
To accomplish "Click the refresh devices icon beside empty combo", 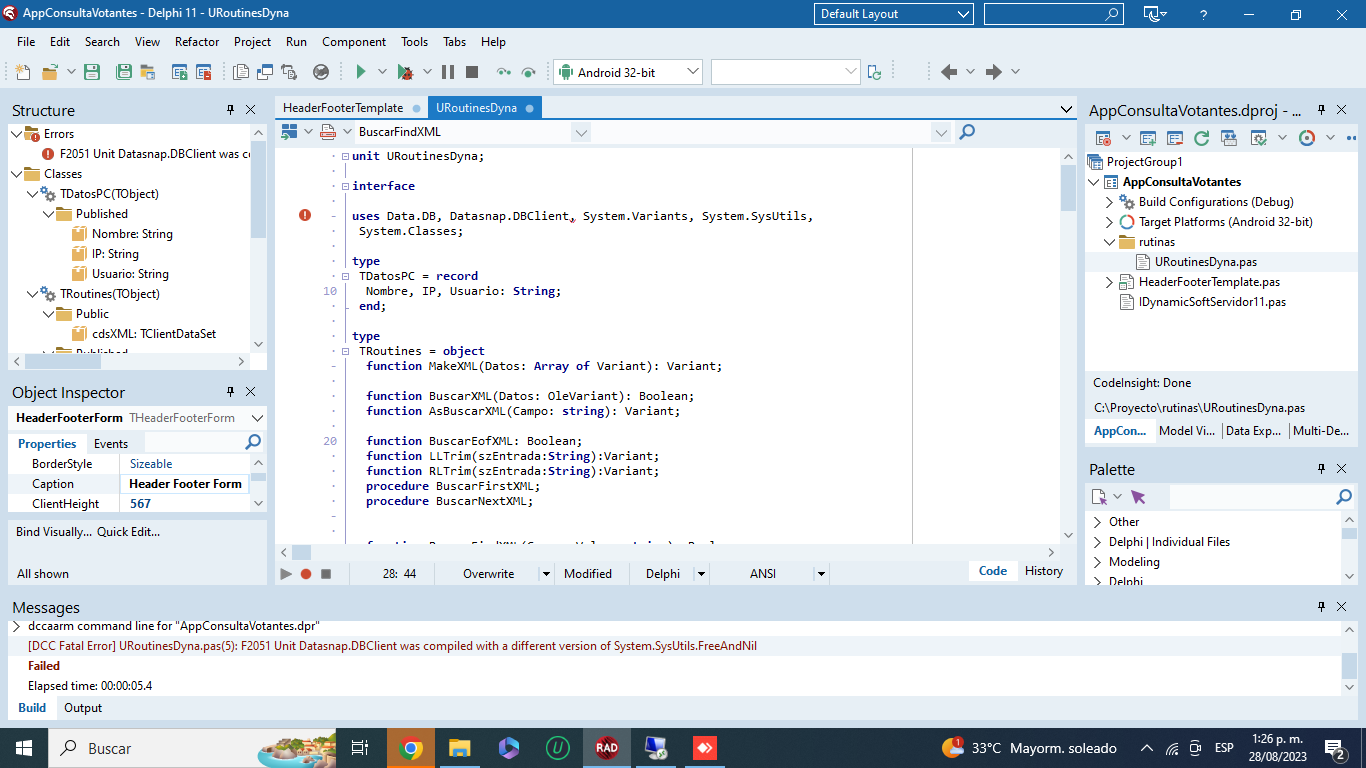I will pyautogui.click(x=875, y=72).
